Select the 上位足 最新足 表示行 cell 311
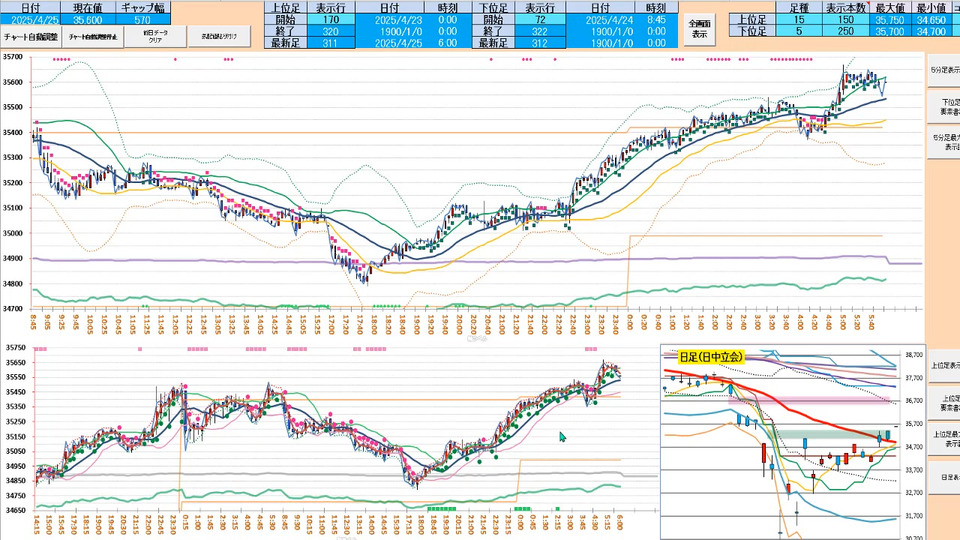Viewport: 960px width, 540px height. [331, 43]
